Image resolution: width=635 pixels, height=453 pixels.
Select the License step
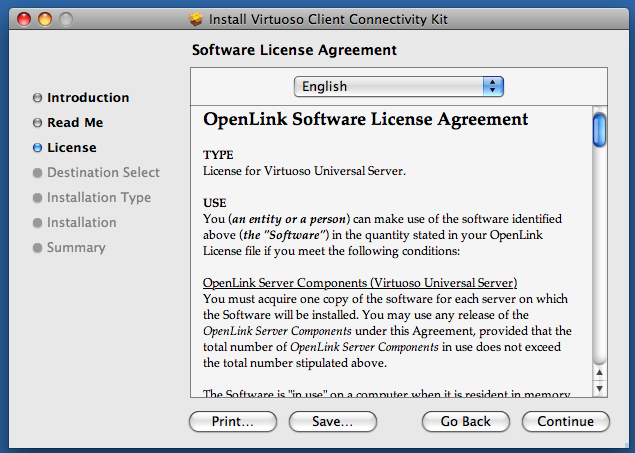72,148
